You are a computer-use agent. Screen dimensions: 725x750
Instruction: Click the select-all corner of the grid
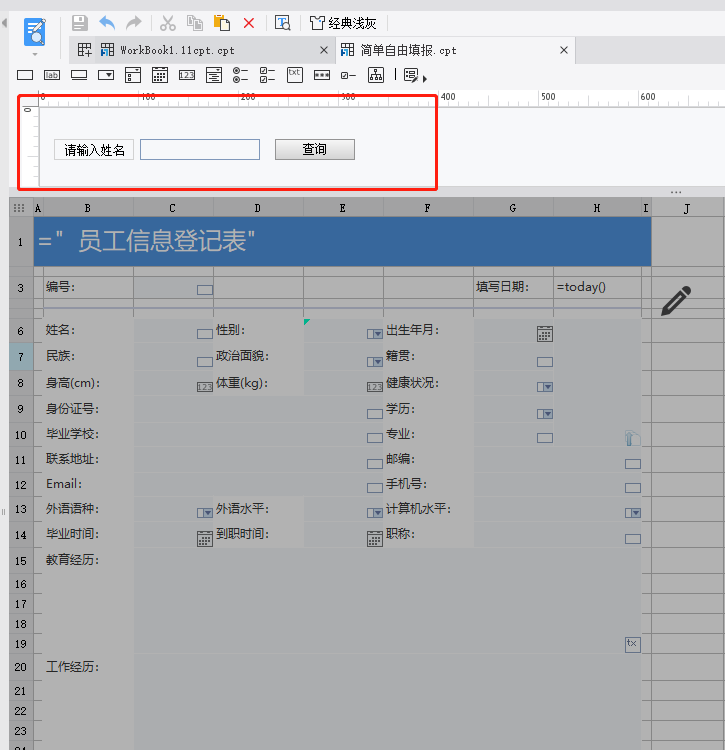[19, 208]
